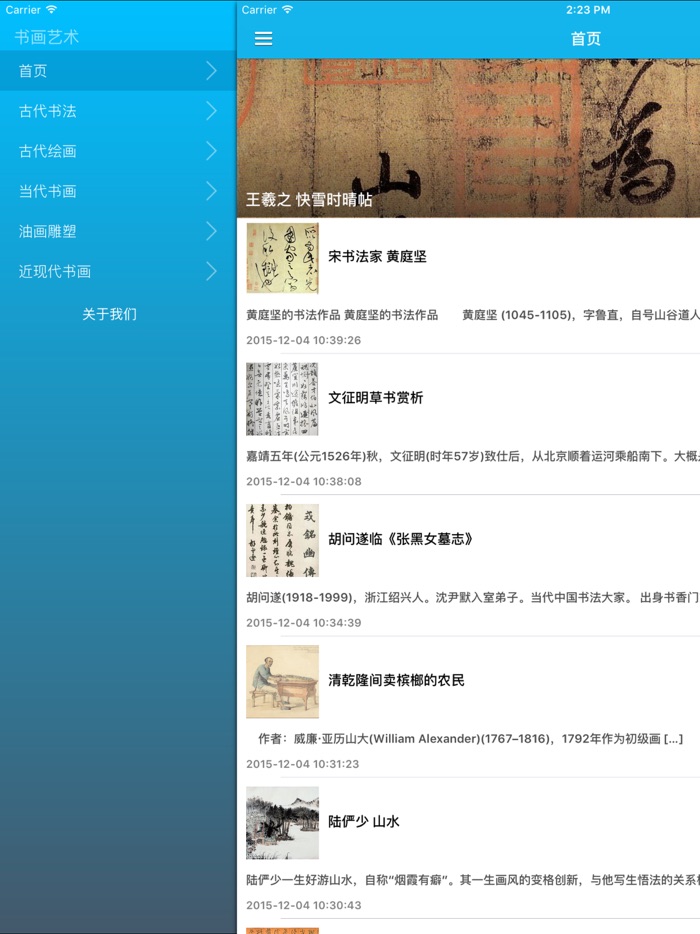Screen dimensions: 700x934
Task: Open article title 宋书法家 黄庭坚
Action: pos(377,257)
